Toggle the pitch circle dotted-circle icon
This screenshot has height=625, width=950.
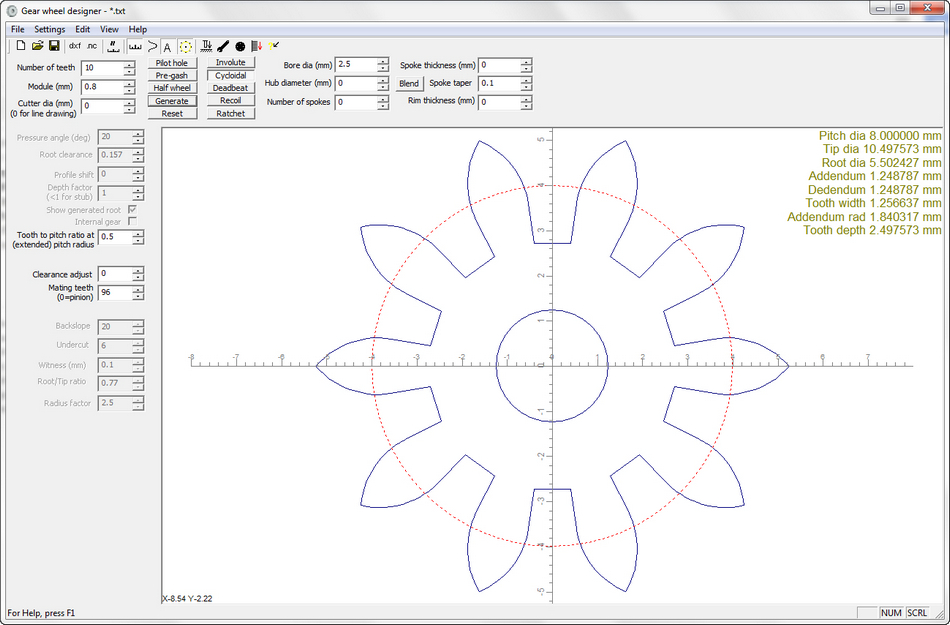pyautogui.click(x=186, y=46)
